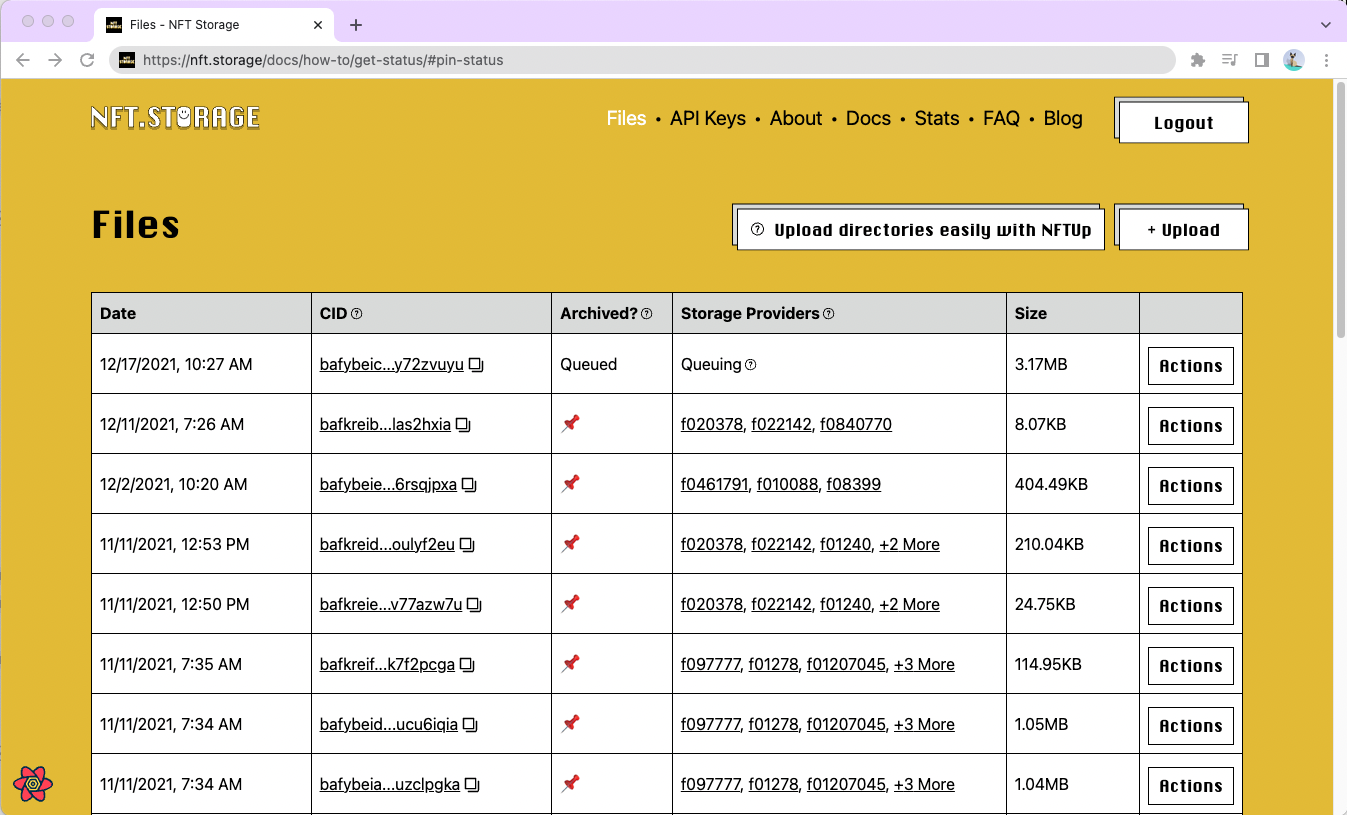Click the NFT.STORAGE logo
Image resolution: width=1347 pixels, height=815 pixels.
[x=175, y=117]
